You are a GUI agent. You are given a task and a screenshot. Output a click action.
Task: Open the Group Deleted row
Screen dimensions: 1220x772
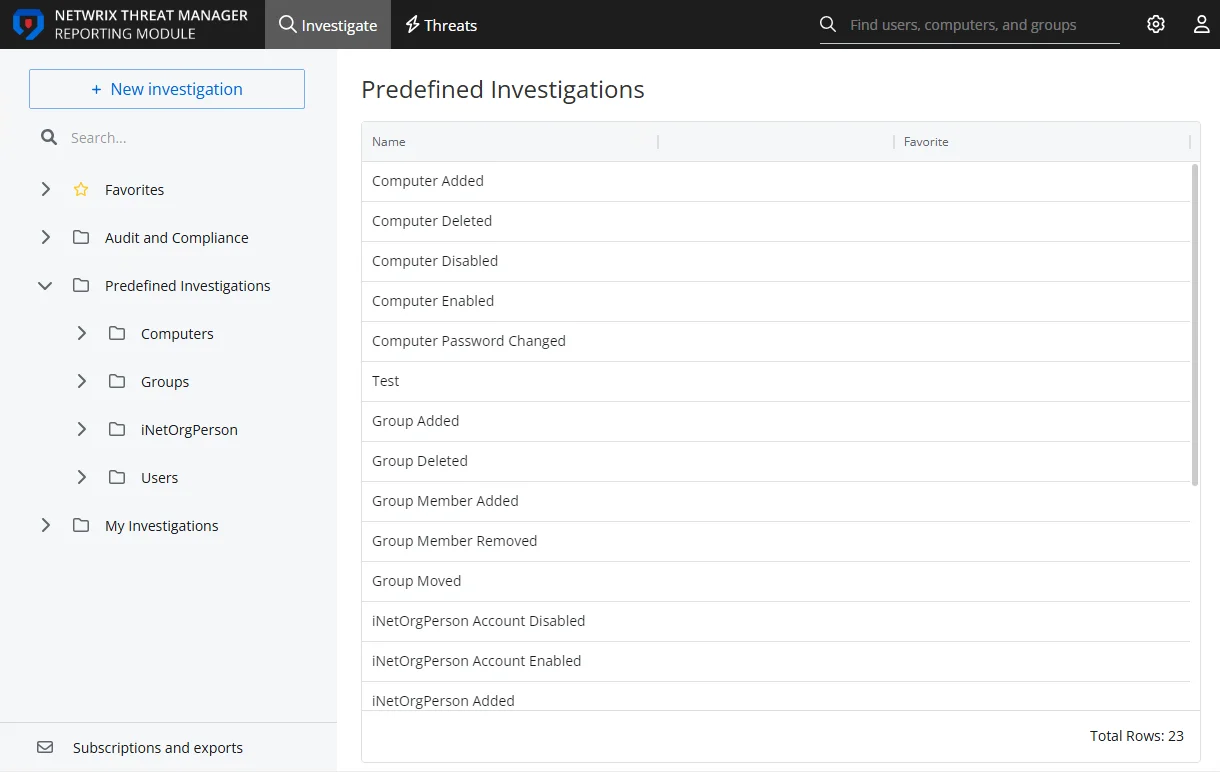pyautogui.click(x=776, y=461)
